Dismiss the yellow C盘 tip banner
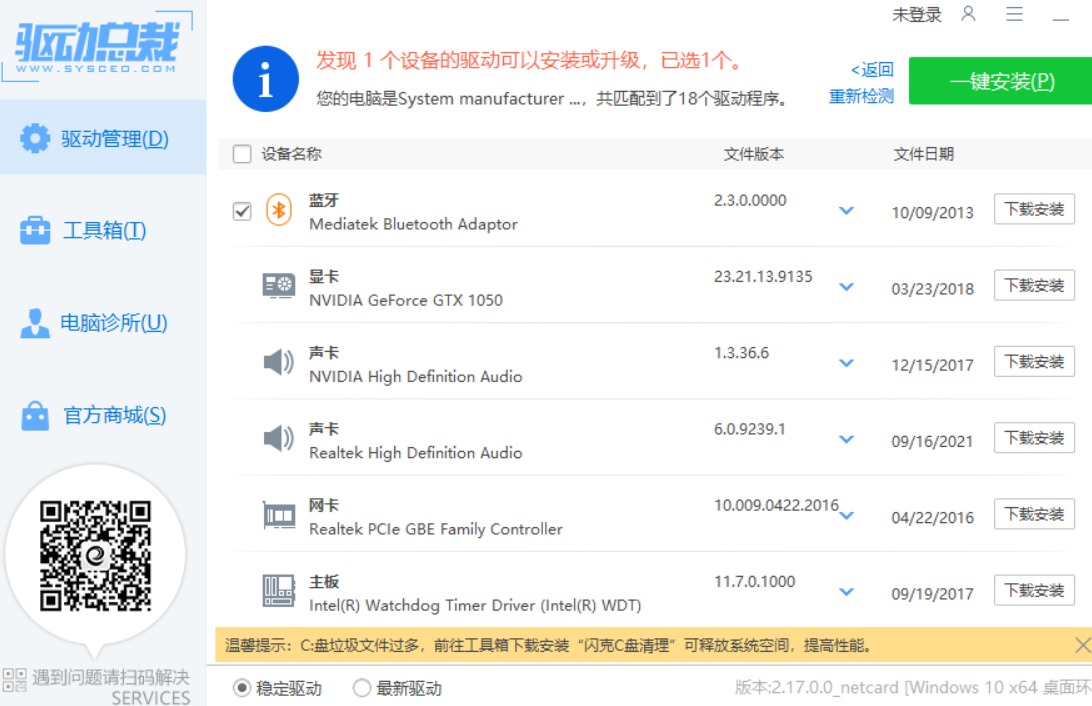The height and width of the screenshot is (706, 1092). 1082,645
